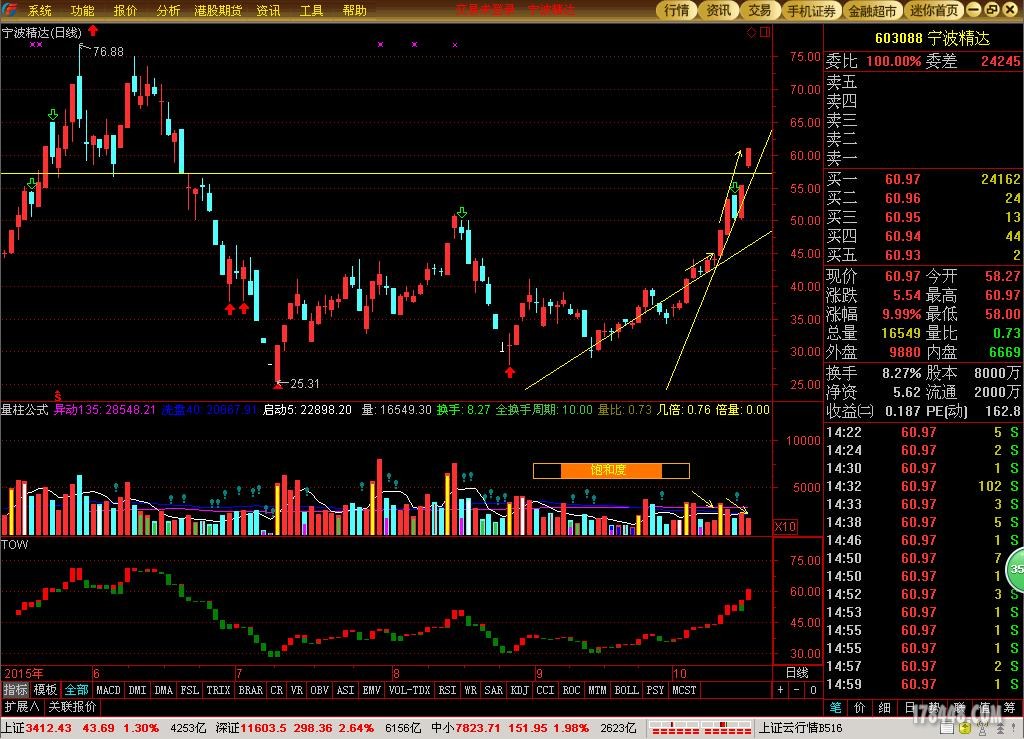Click the X10 volume scale marker

[x=786, y=526]
